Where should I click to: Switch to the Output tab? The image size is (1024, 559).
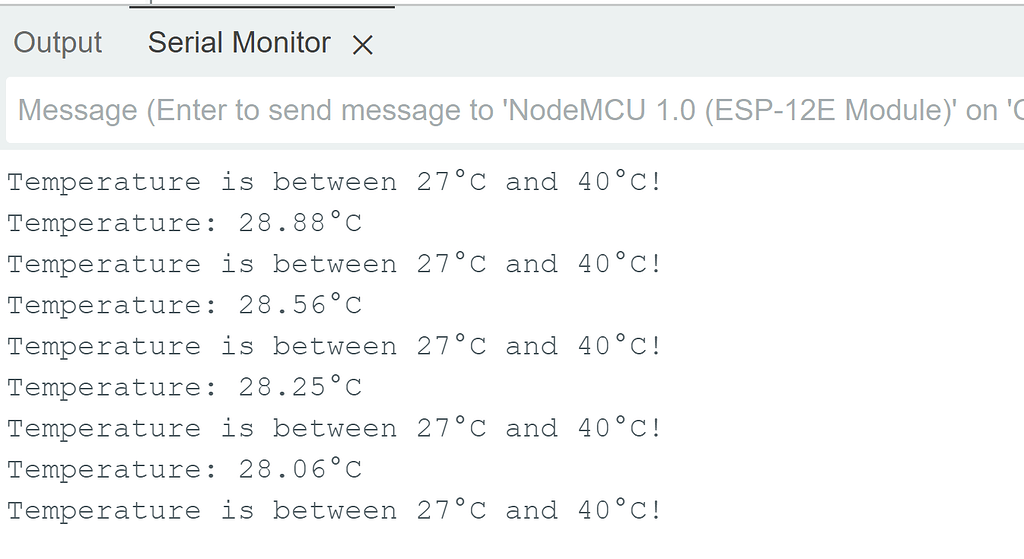coord(57,43)
